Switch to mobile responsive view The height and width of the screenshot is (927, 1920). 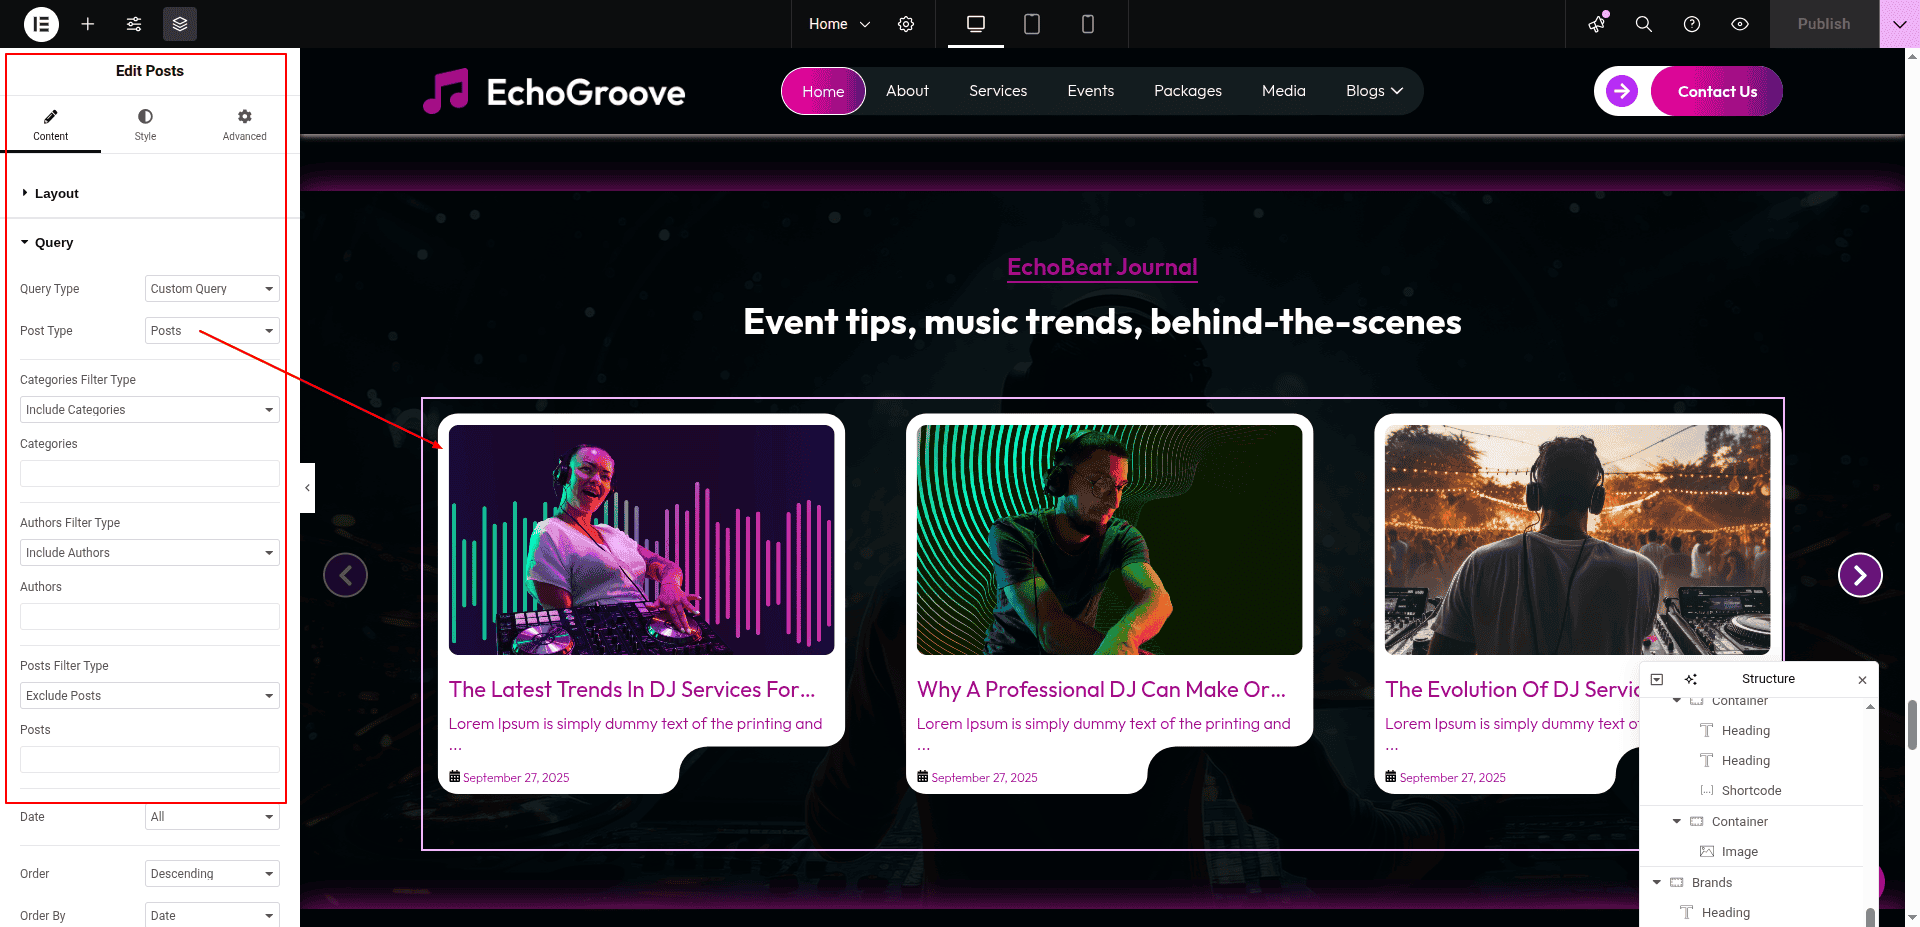point(1088,24)
